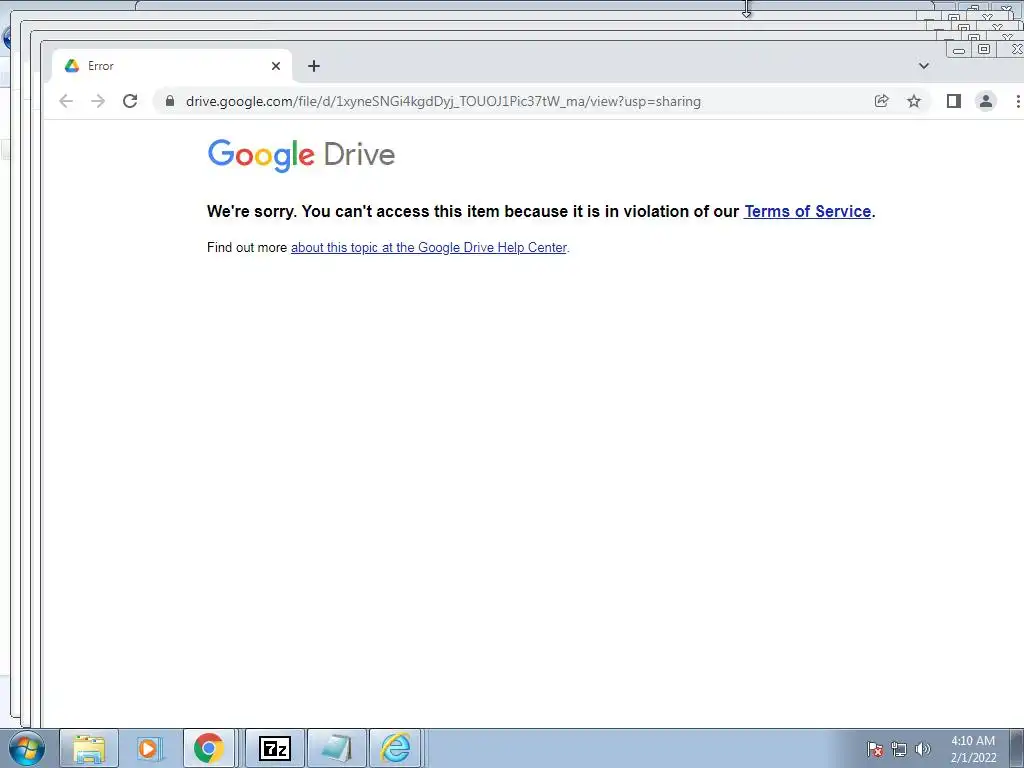
Task: Reload the Google Drive error page
Action: (130, 101)
